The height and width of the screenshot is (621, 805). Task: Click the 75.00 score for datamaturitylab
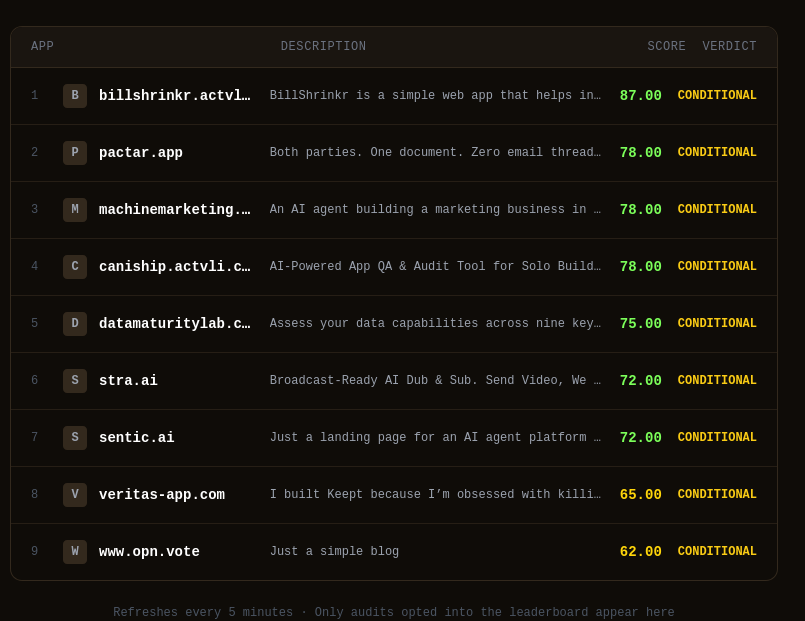click(640, 324)
